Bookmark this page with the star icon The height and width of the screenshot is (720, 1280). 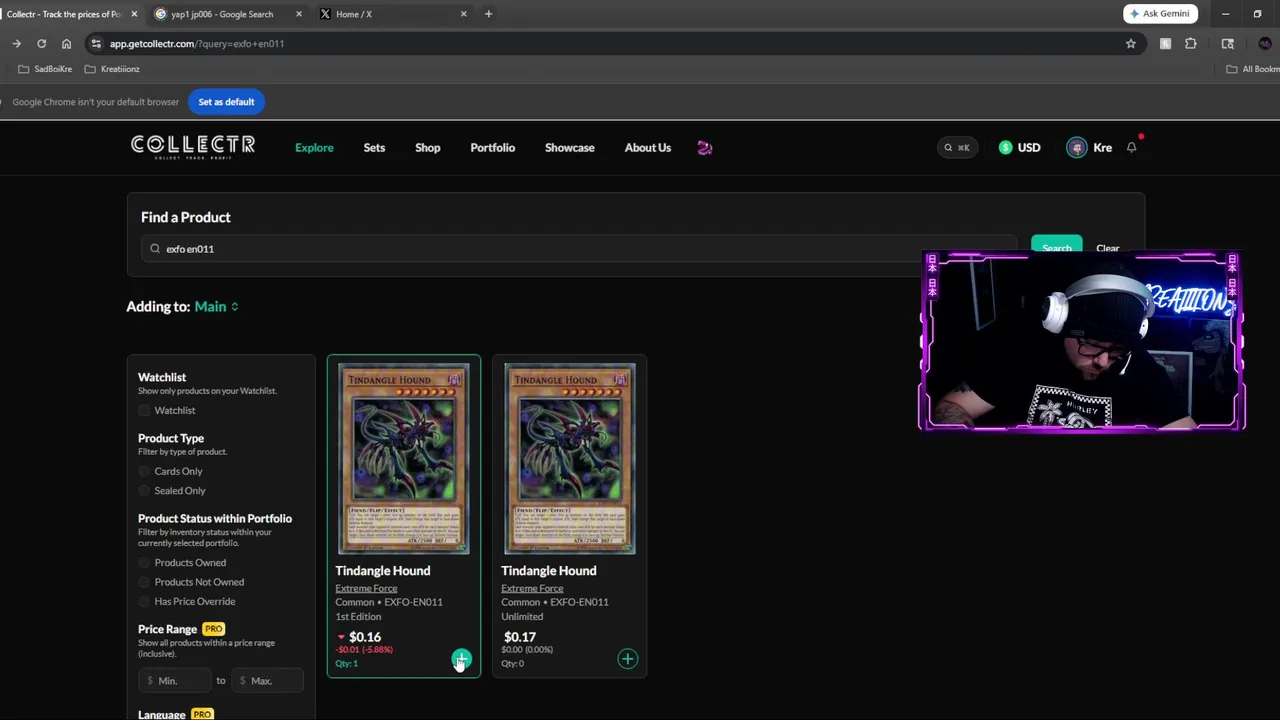pos(1131,44)
